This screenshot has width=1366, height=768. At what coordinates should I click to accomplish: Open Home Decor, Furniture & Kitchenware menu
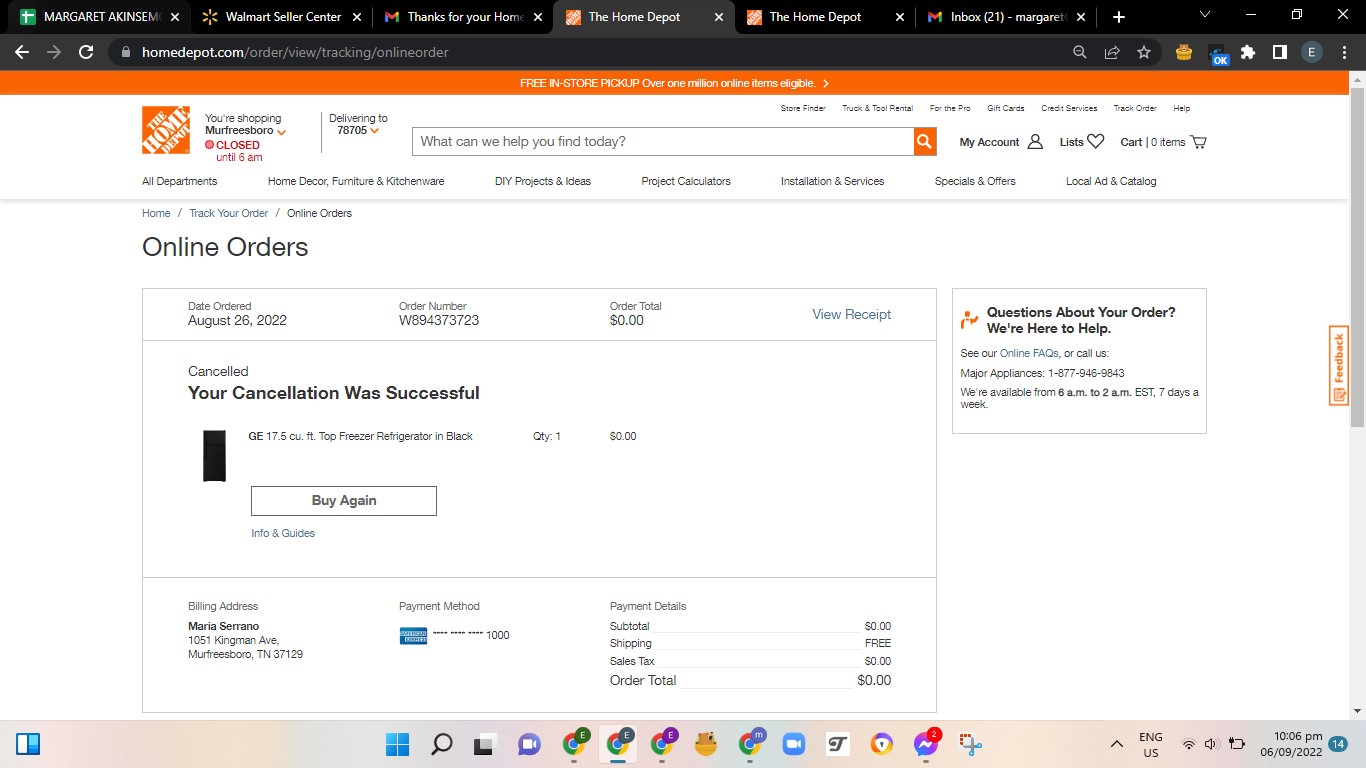point(356,181)
